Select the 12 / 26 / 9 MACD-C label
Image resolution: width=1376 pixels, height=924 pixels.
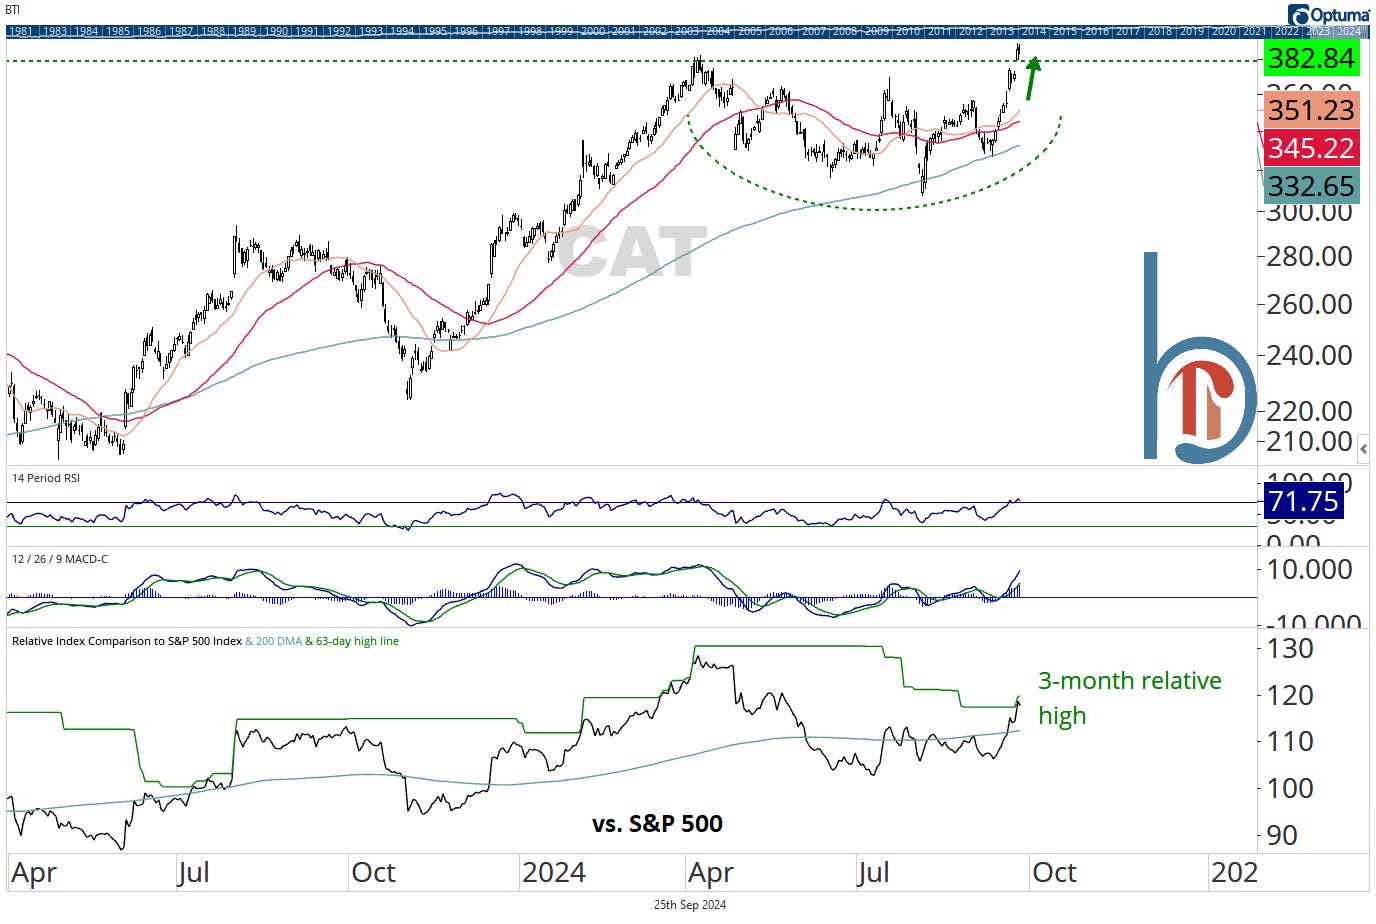(x=60, y=559)
